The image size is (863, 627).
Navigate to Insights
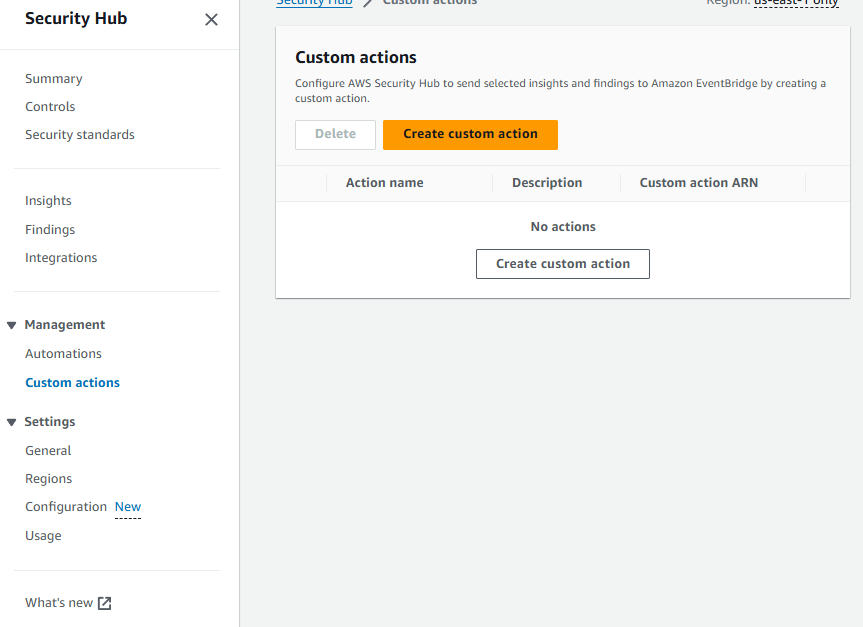click(48, 201)
